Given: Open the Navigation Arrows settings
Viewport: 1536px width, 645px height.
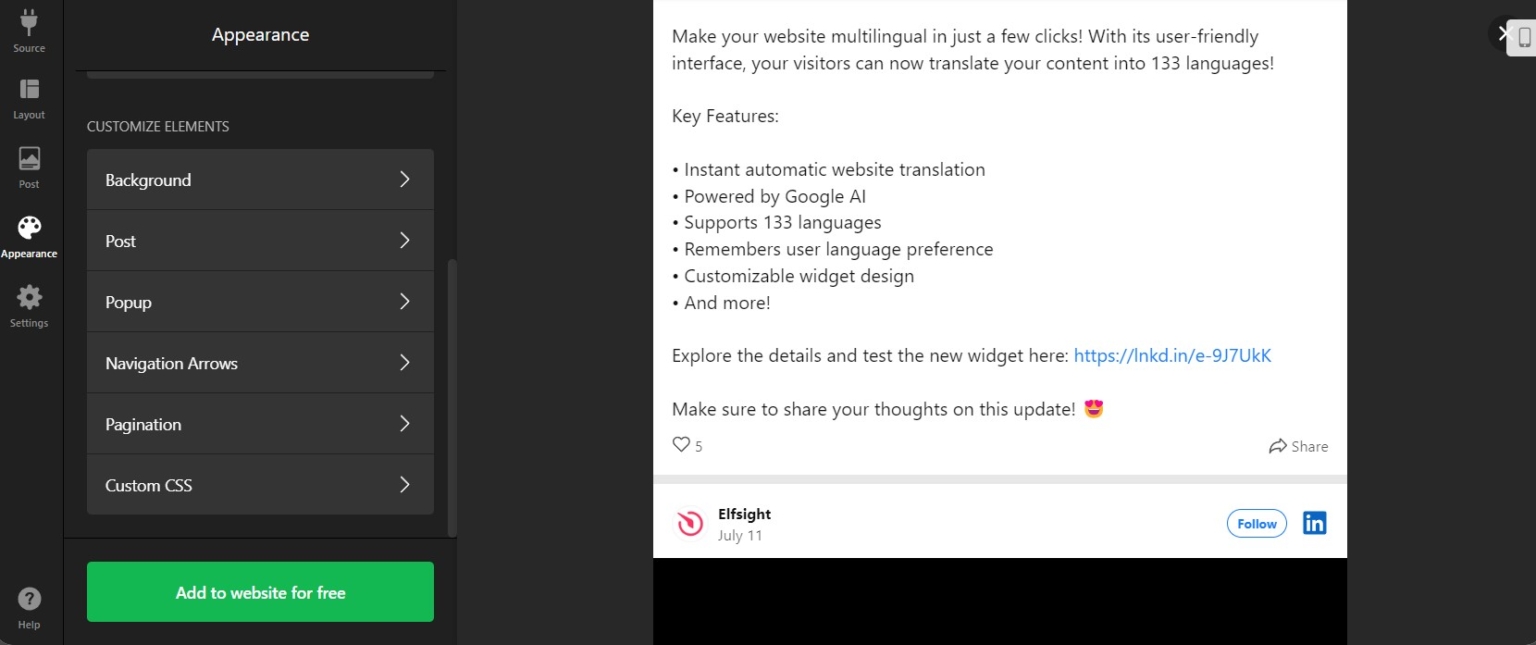Looking at the screenshot, I should tap(260, 362).
